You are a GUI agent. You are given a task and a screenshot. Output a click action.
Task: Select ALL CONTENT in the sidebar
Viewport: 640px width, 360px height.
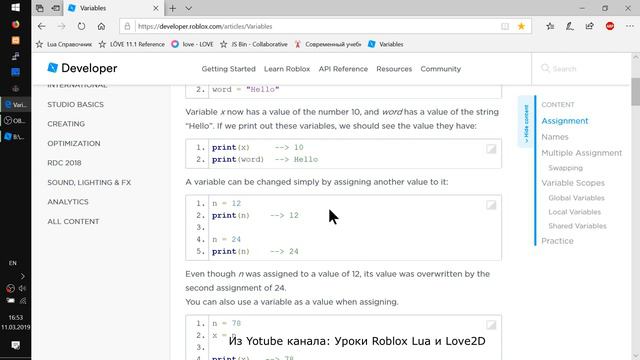point(73,221)
